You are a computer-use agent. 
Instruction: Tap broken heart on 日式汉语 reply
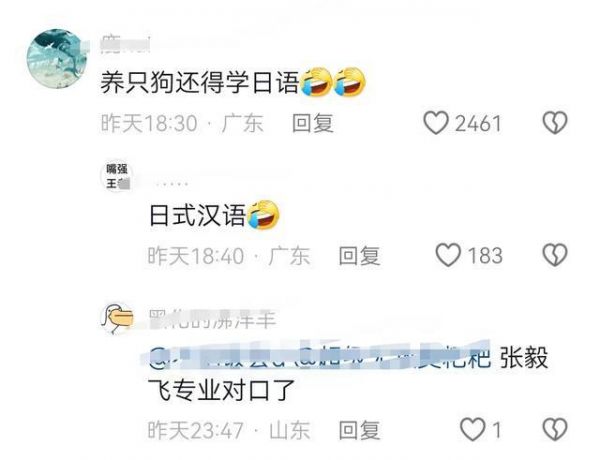[x=555, y=255]
